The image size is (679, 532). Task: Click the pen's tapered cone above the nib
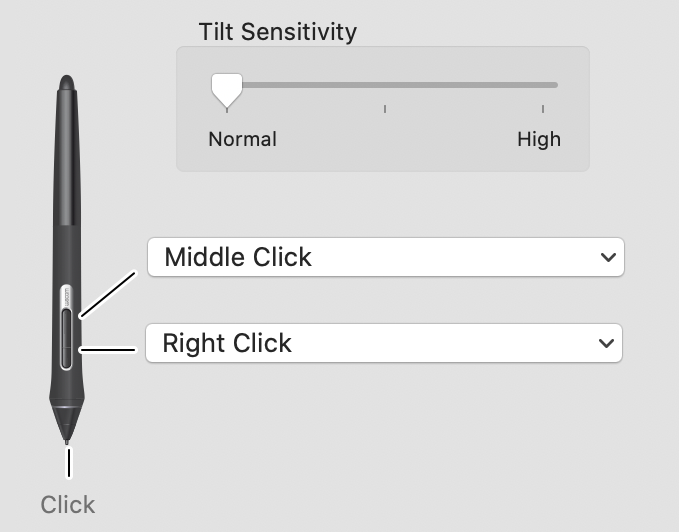point(66,422)
